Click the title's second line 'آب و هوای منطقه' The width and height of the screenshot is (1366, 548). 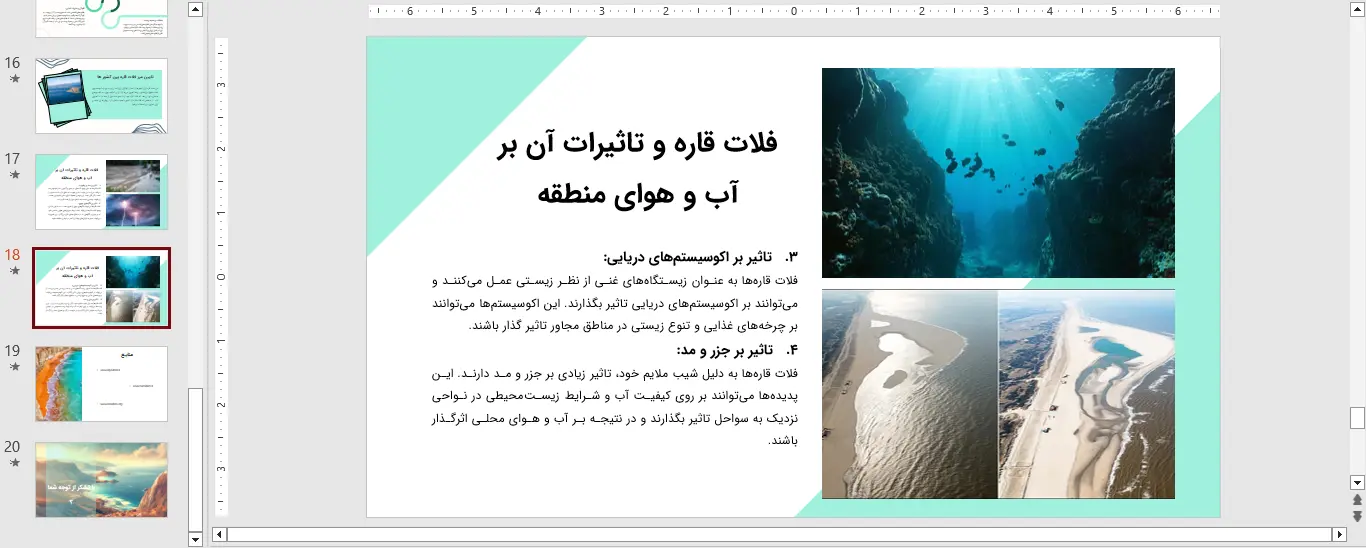coord(637,193)
